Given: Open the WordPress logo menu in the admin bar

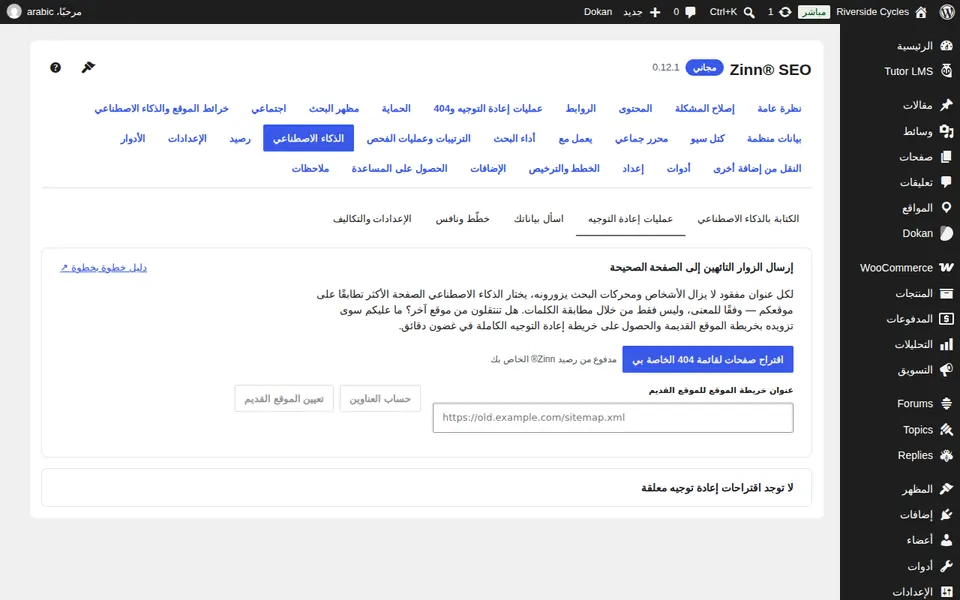Looking at the screenshot, I should coord(947,12).
